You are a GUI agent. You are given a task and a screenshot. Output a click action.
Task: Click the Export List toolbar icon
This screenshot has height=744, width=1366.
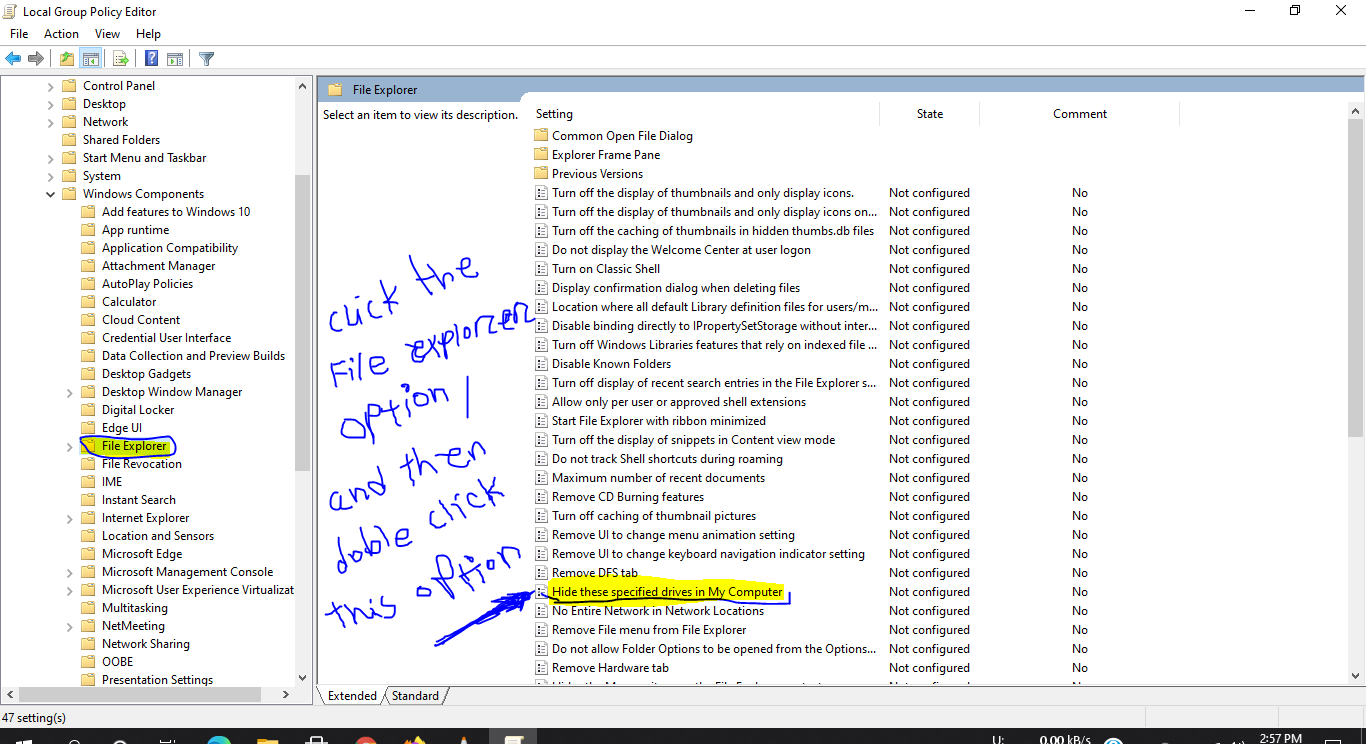[x=120, y=59]
